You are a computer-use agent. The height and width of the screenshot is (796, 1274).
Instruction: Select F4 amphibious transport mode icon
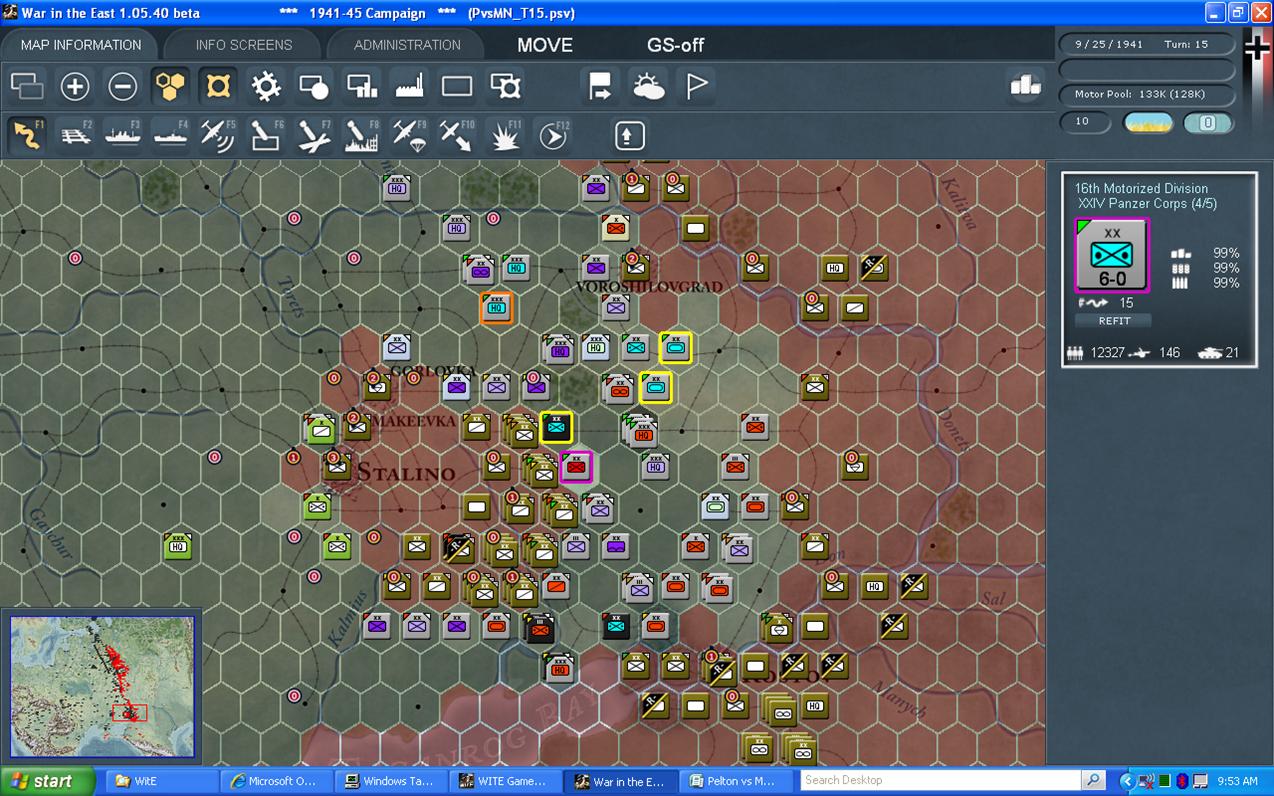click(170, 135)
